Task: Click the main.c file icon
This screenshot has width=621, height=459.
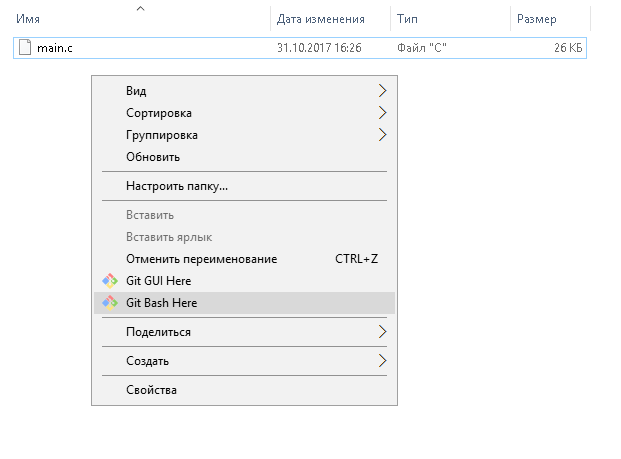Action: click(x=26, y=48)
